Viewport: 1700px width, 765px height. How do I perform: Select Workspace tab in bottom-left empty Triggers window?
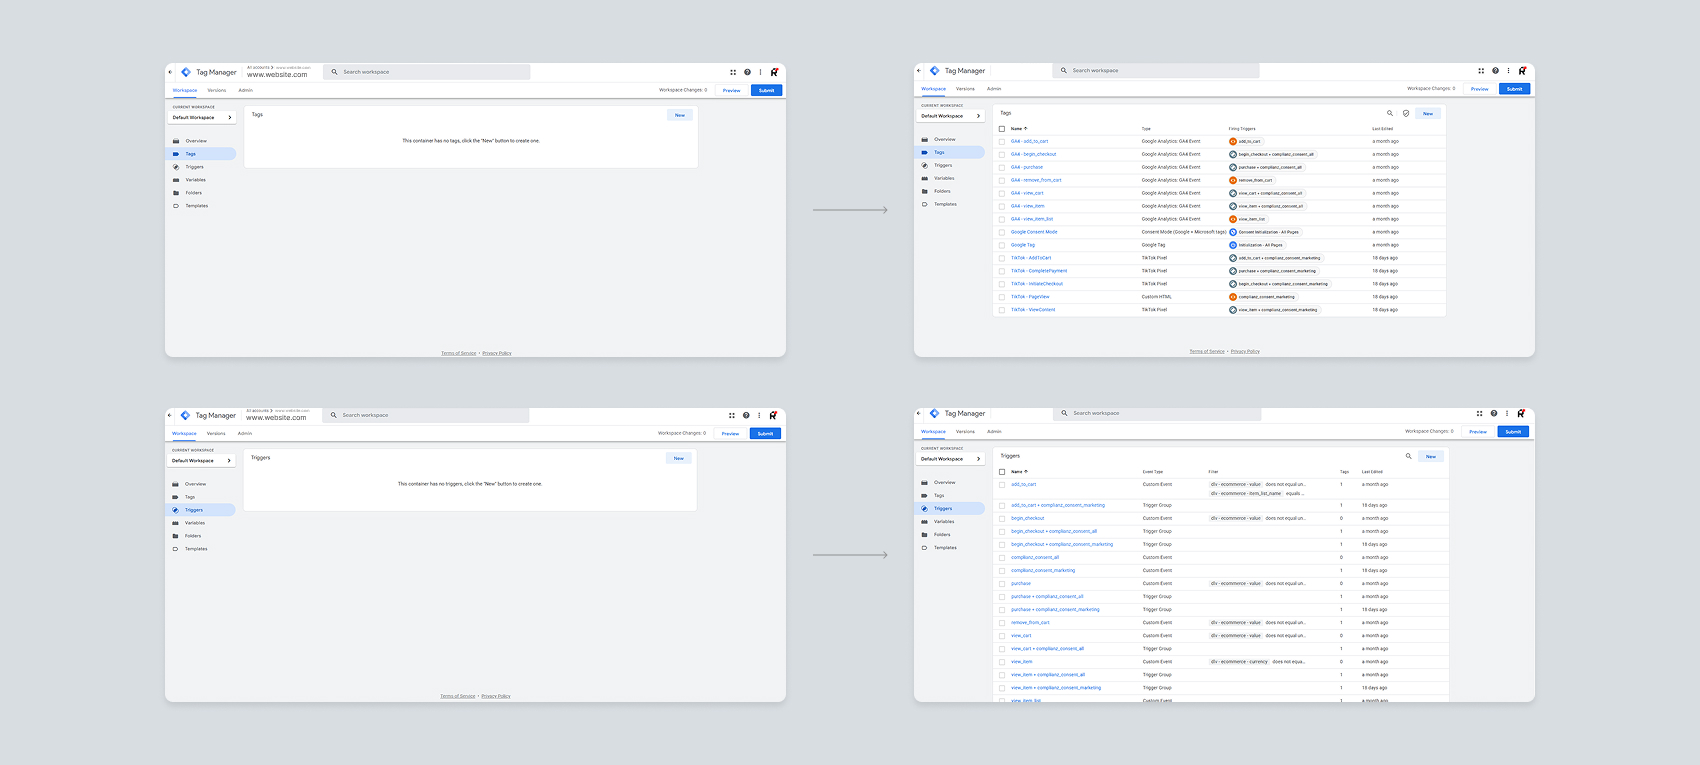(x=184, y=433)
